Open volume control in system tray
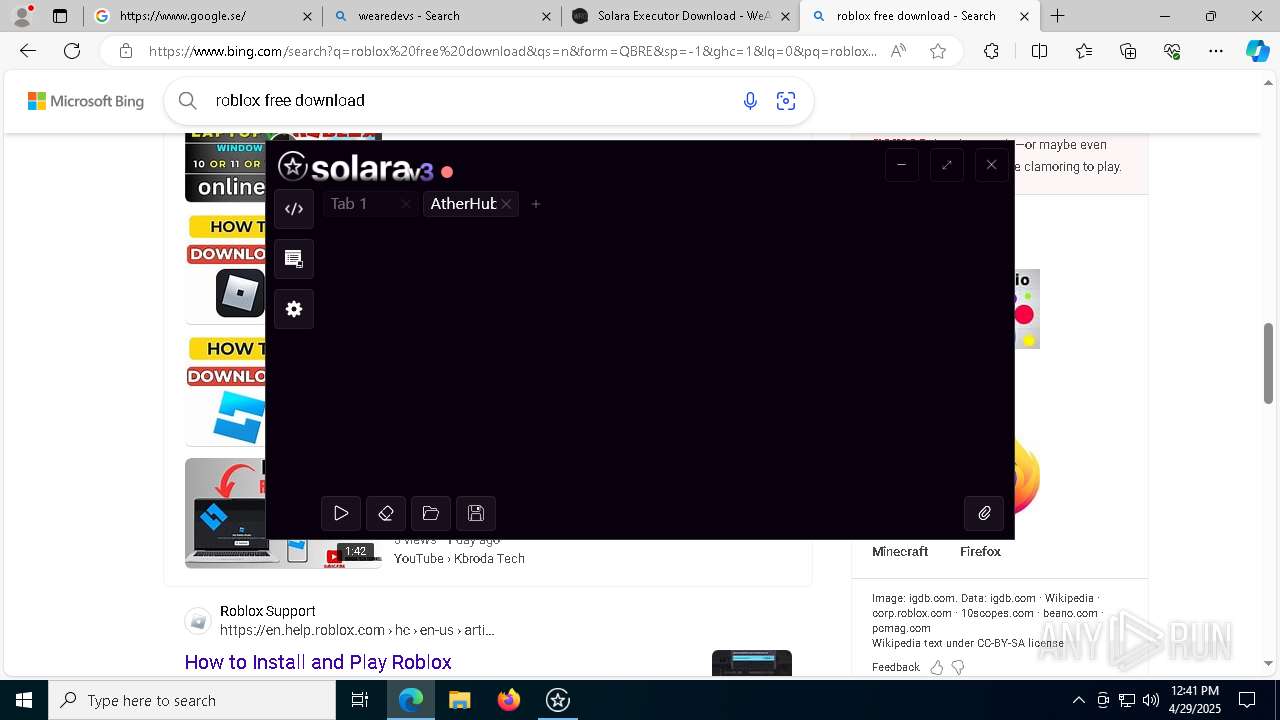Image resolution: width=1280 pixels, height=720 pixels. (1151, 700)
